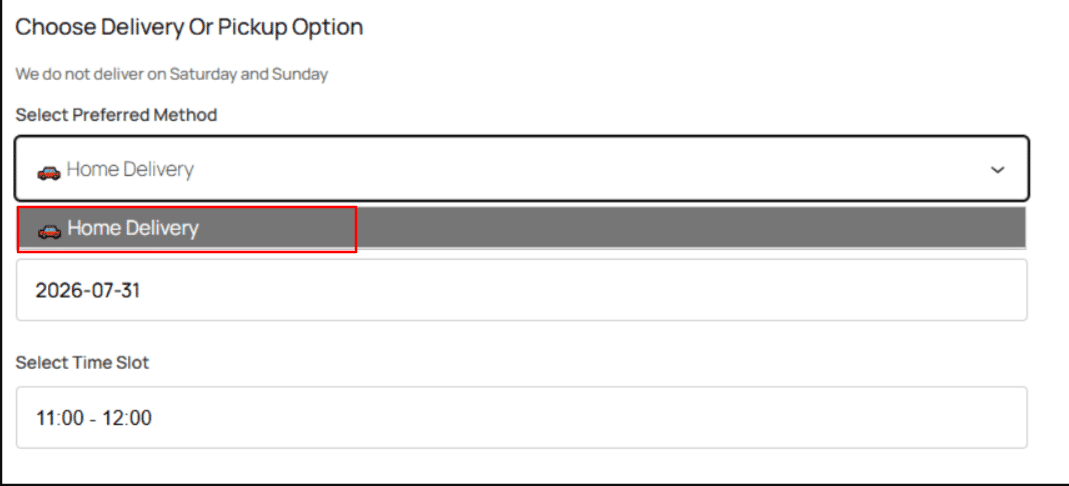Screen dimensions: 1069x486
Task: Click the 2026-07-31 date text
Action: 88,291
